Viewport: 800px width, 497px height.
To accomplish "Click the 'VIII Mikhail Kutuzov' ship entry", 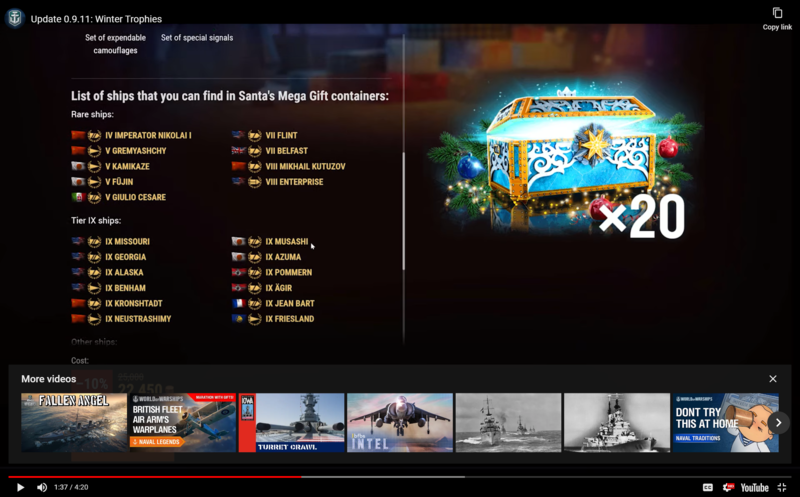I will point(289,166).
